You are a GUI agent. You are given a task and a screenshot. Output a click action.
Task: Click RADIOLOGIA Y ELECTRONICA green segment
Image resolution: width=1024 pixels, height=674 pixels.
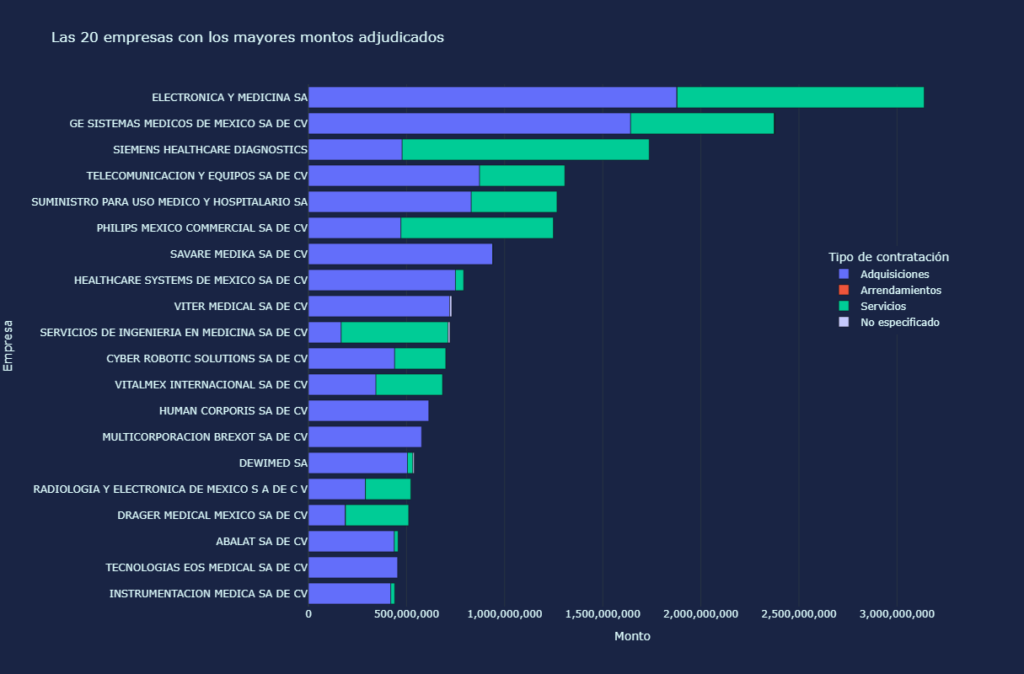click(x=388, y=489)
